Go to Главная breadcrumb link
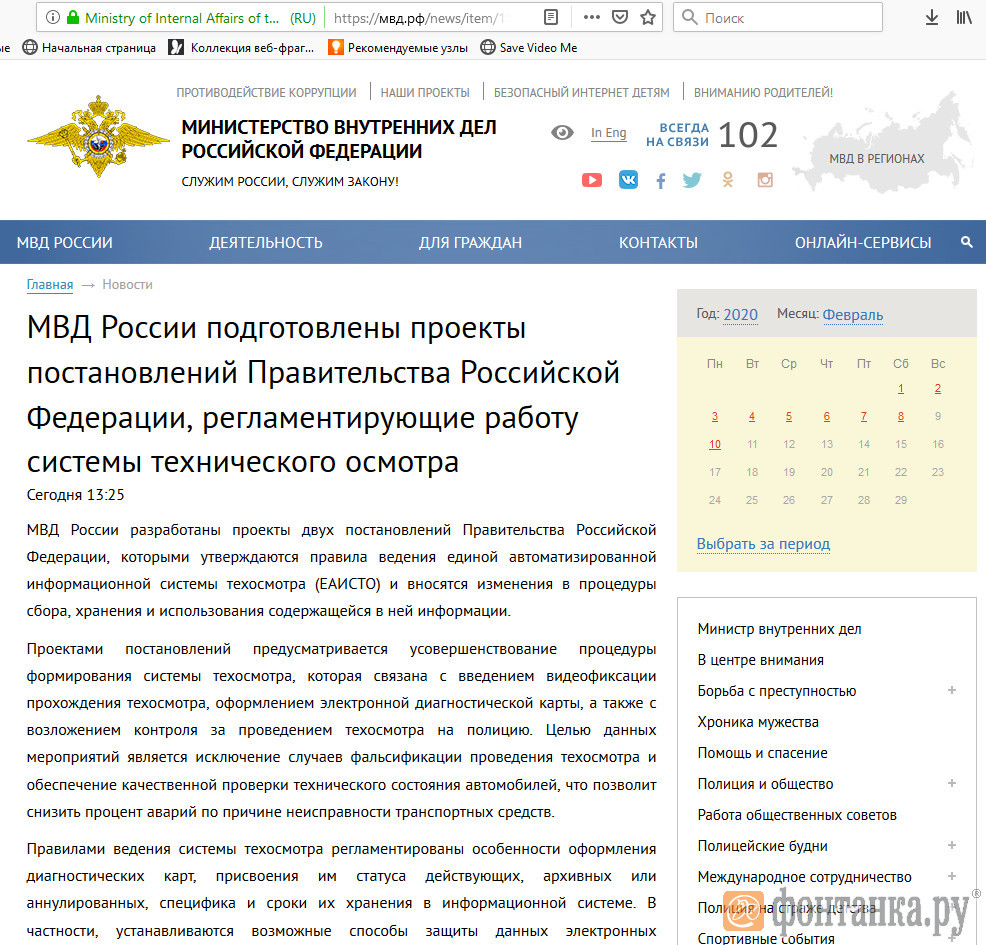Screen dimensions: 986x945 [x=50, y=285]
